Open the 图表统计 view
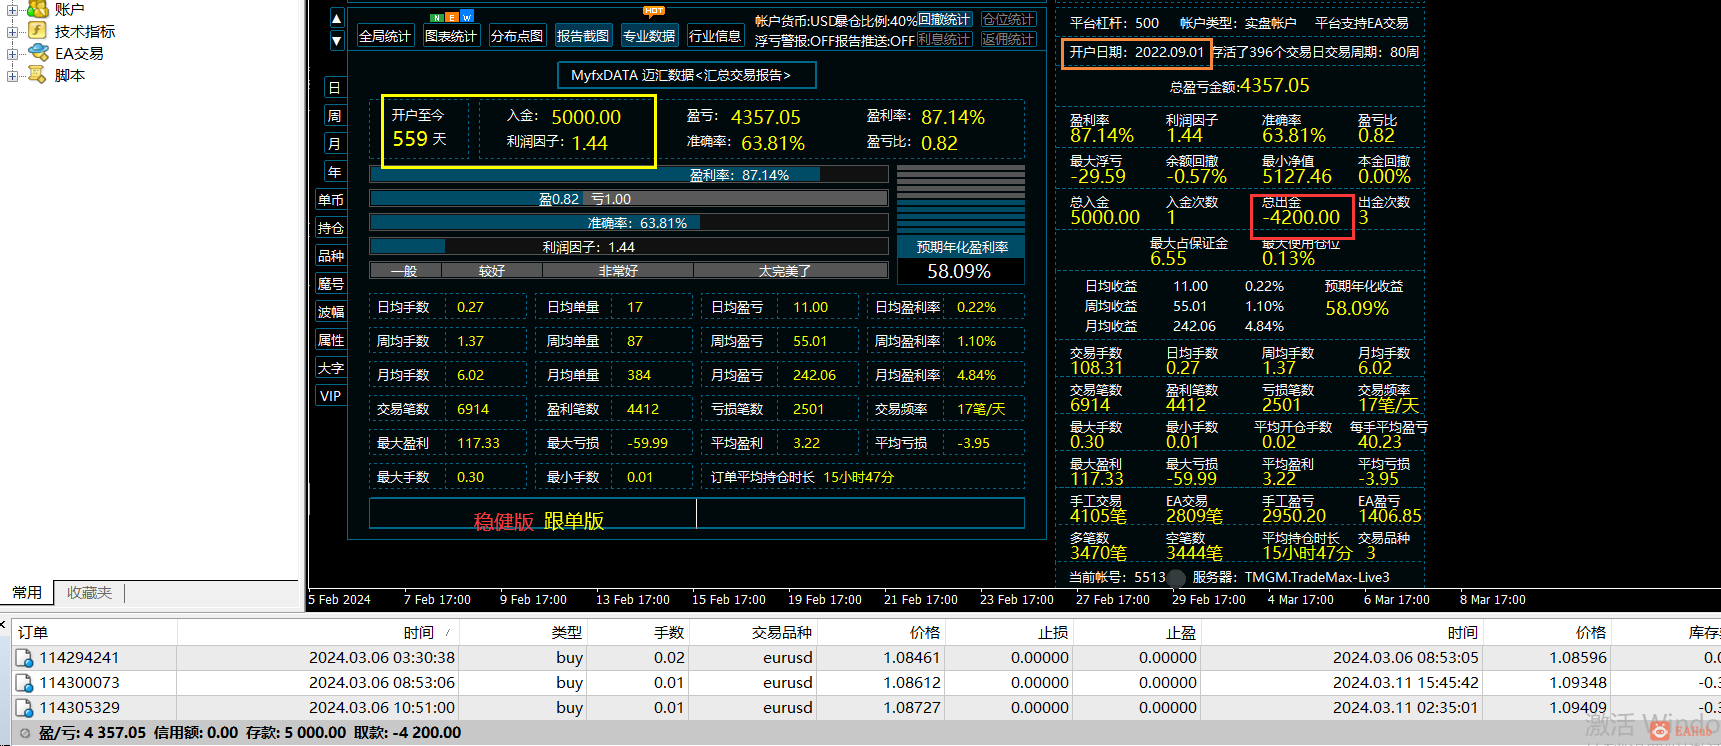 pyautogui.click(x=451, y=36)
